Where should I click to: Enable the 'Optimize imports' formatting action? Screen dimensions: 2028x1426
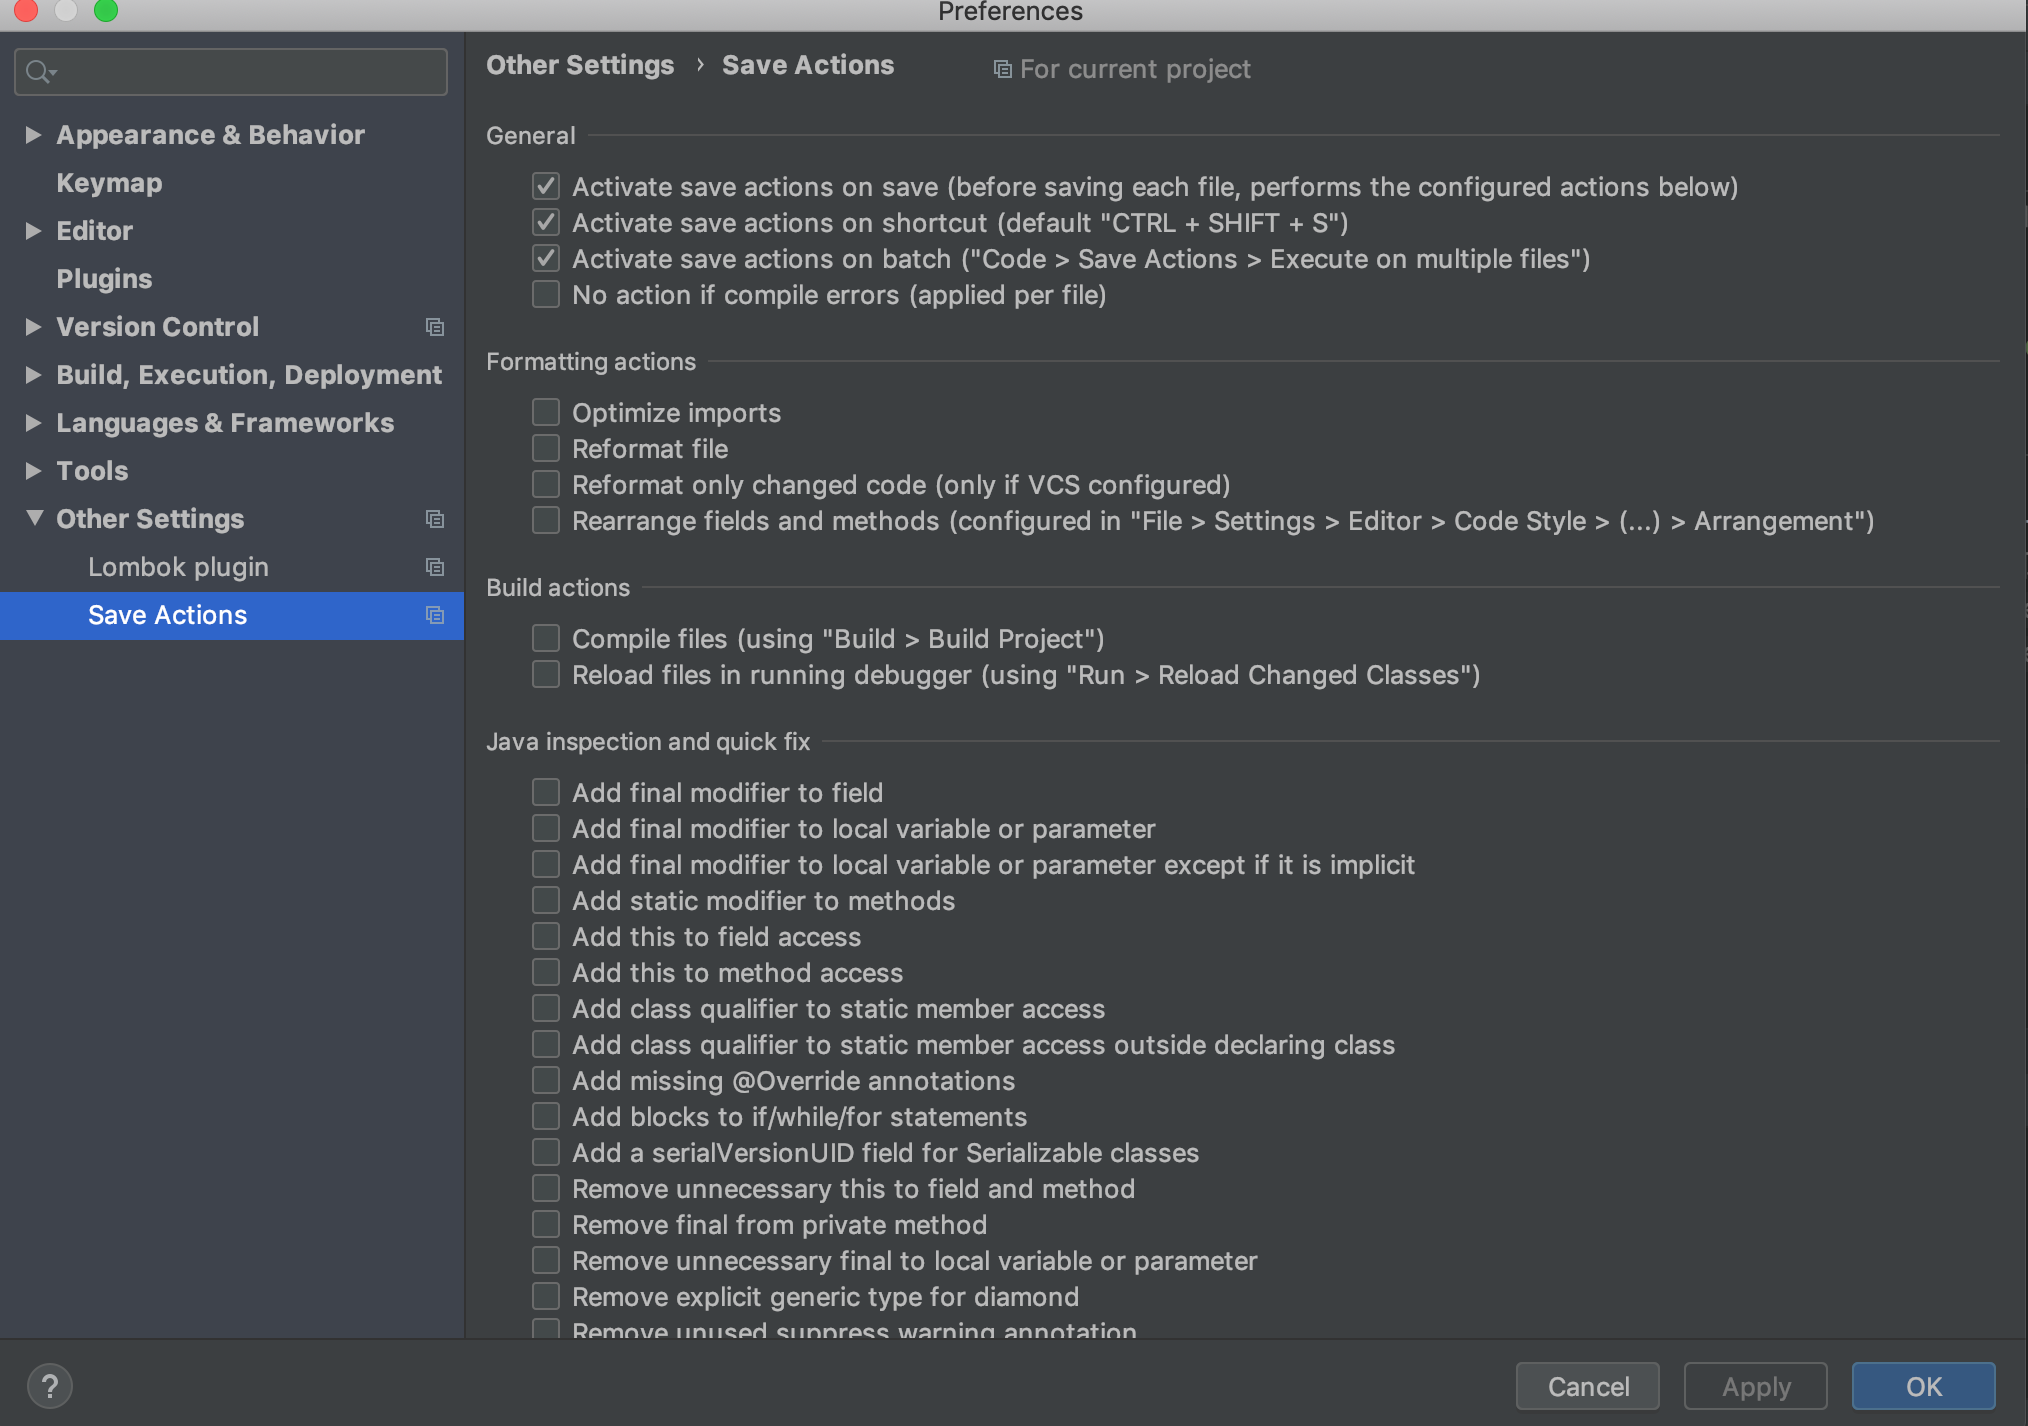(545, 412)
